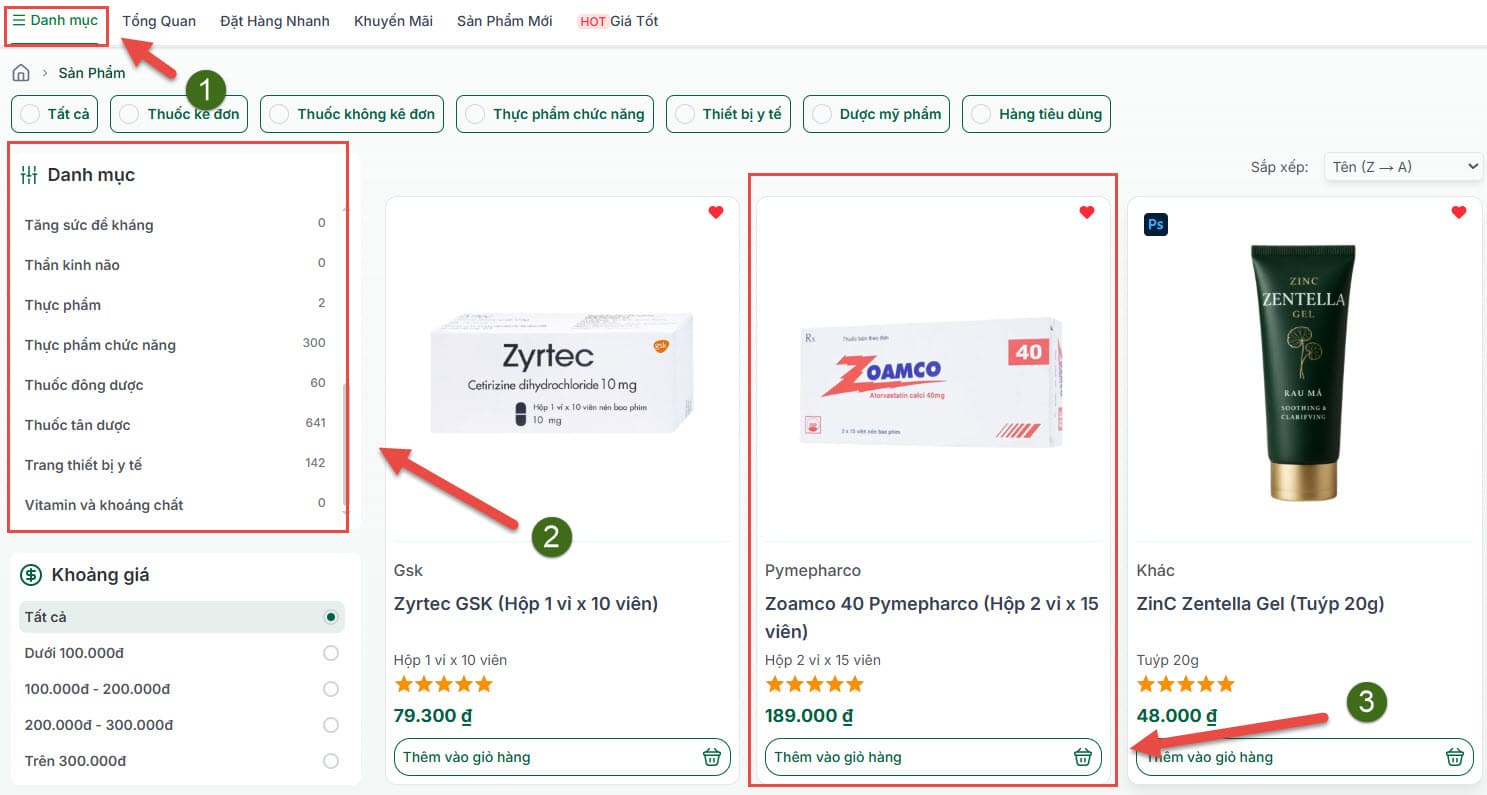Screen dimensions: 1487x795
Task: Click the home breadcrumb icon
Action: [21, 73]
